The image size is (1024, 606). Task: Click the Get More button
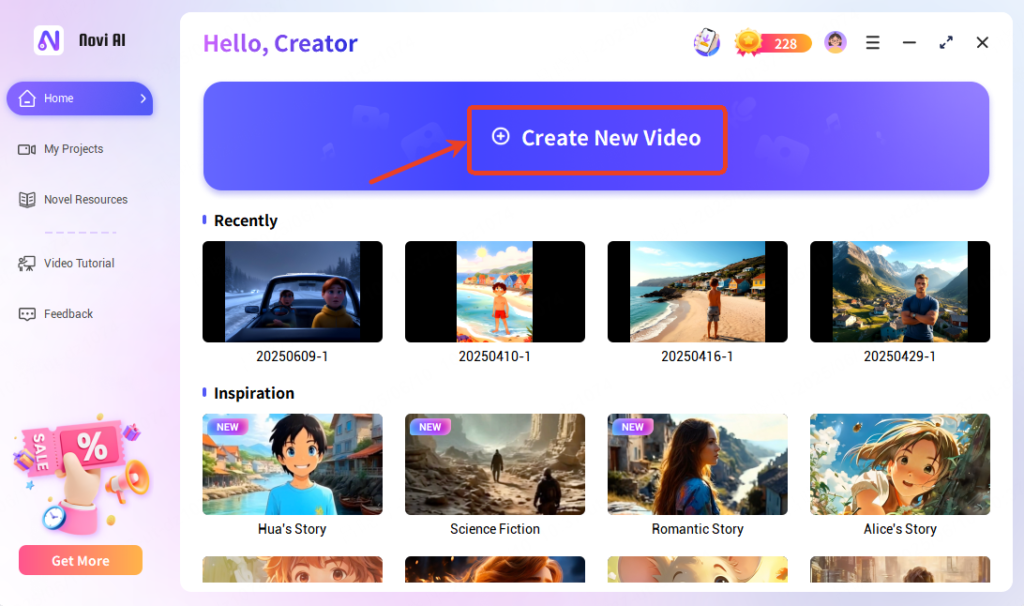pos(80,561)
